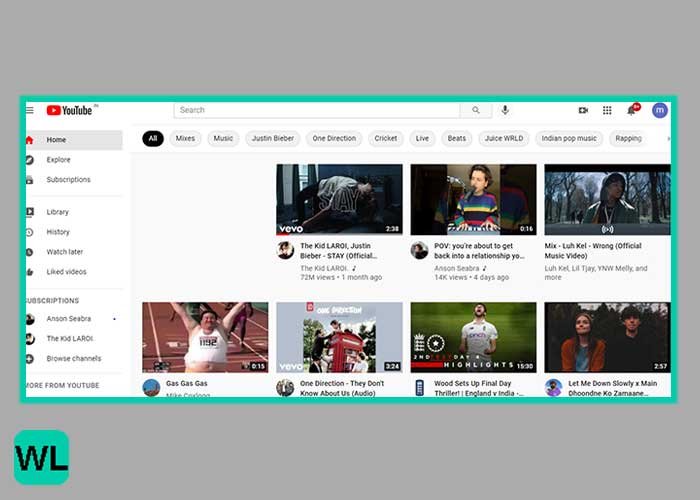Screen dimensions: 700x500
Task: Select the Cricket filter chip
Action: [386, 138]
